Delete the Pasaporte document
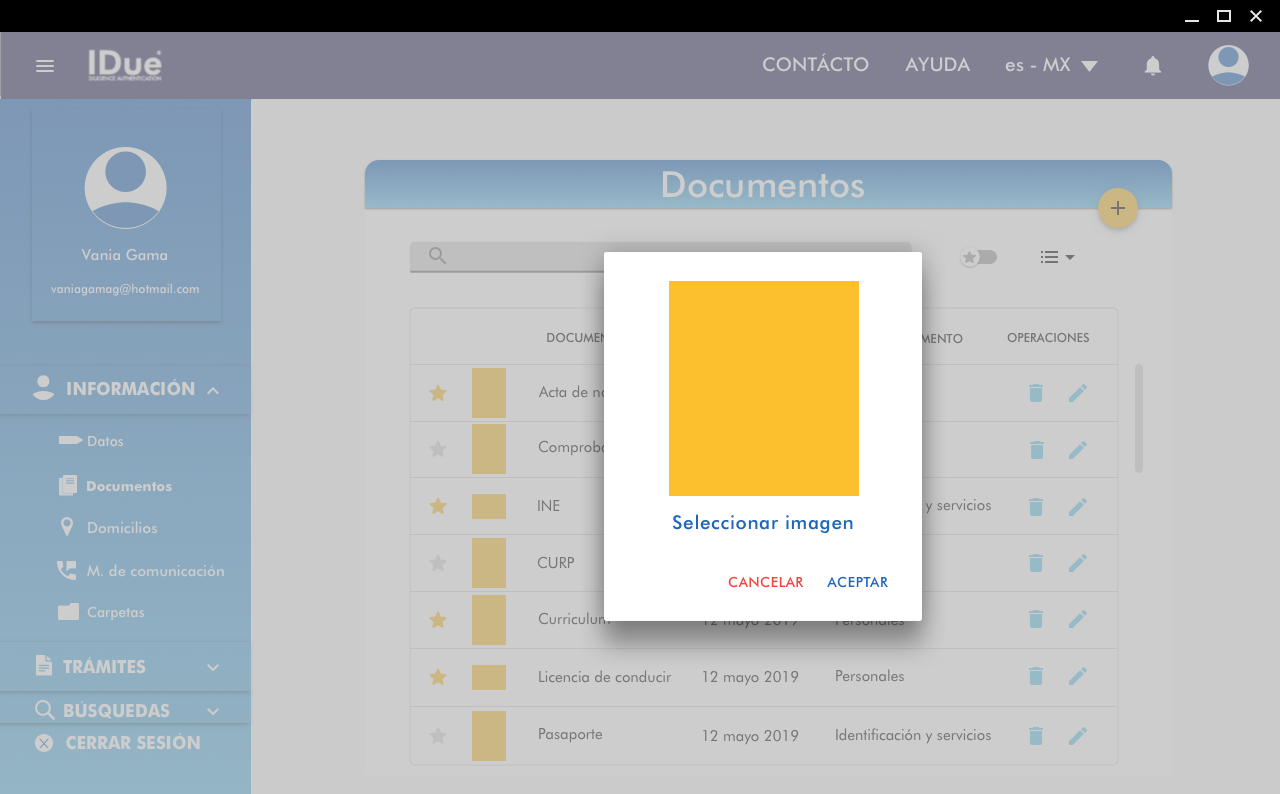1280x794 pixels. point(1036,736)
